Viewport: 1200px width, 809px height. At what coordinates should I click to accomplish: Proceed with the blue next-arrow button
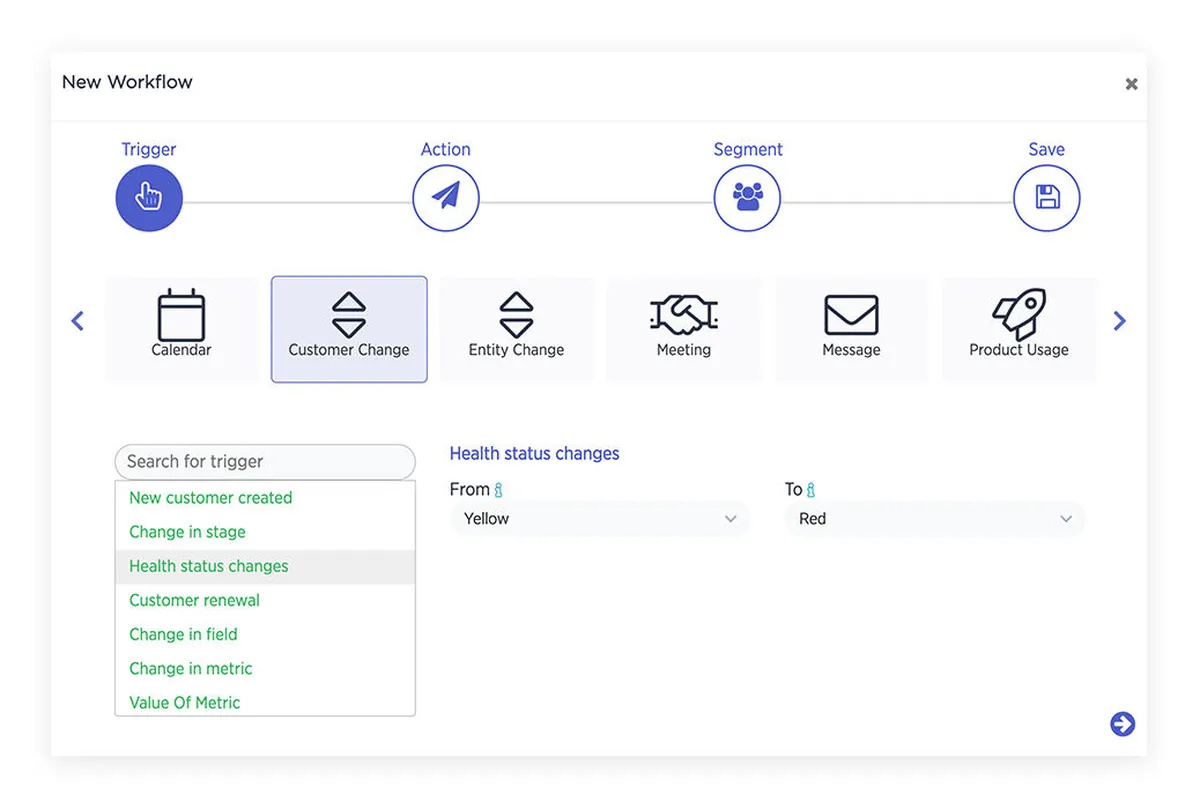point(1122,724)
